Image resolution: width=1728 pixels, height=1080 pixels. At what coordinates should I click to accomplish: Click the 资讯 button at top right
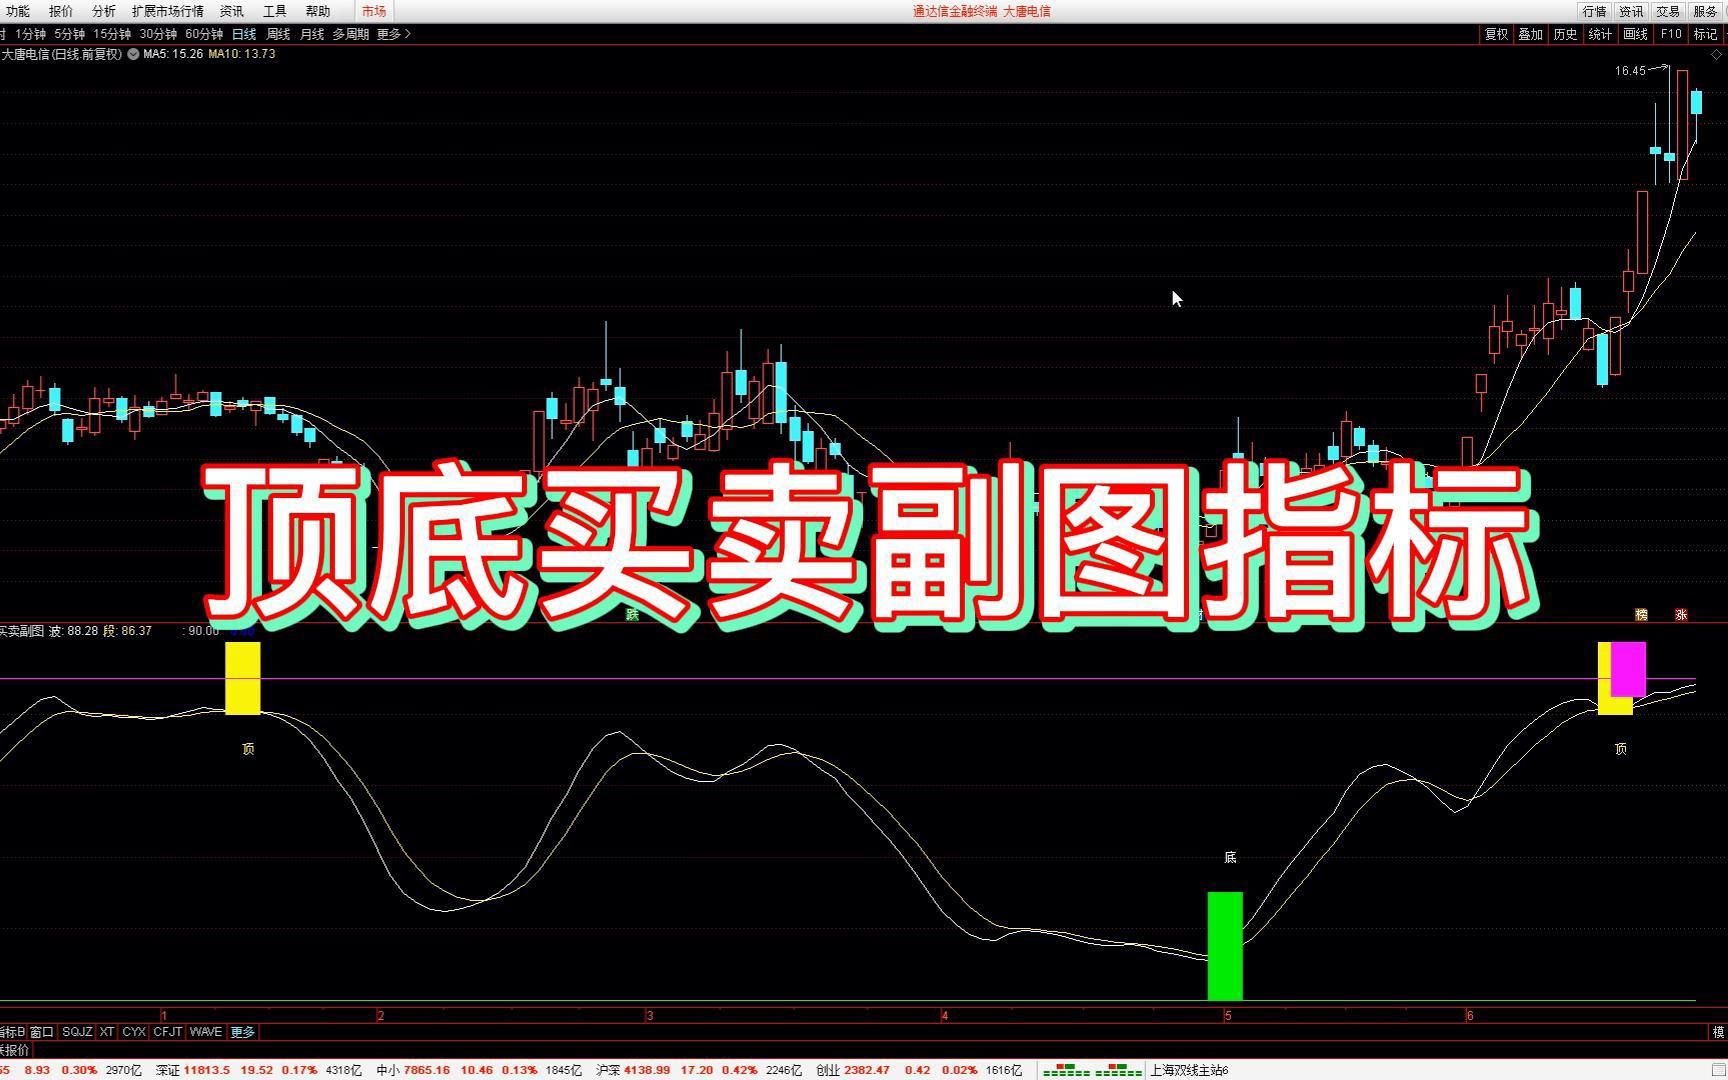(x=1631, y=11)
